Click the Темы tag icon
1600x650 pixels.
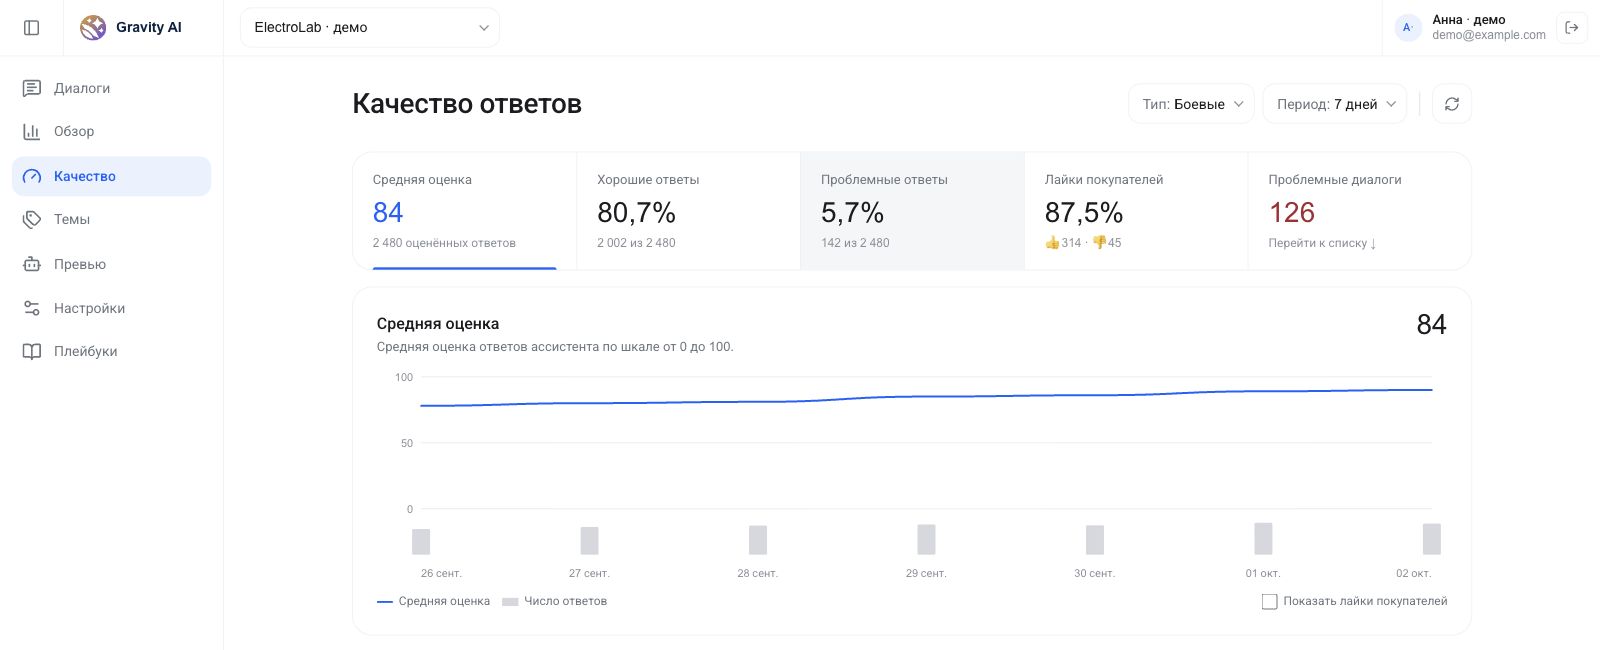tap(32, 219)
